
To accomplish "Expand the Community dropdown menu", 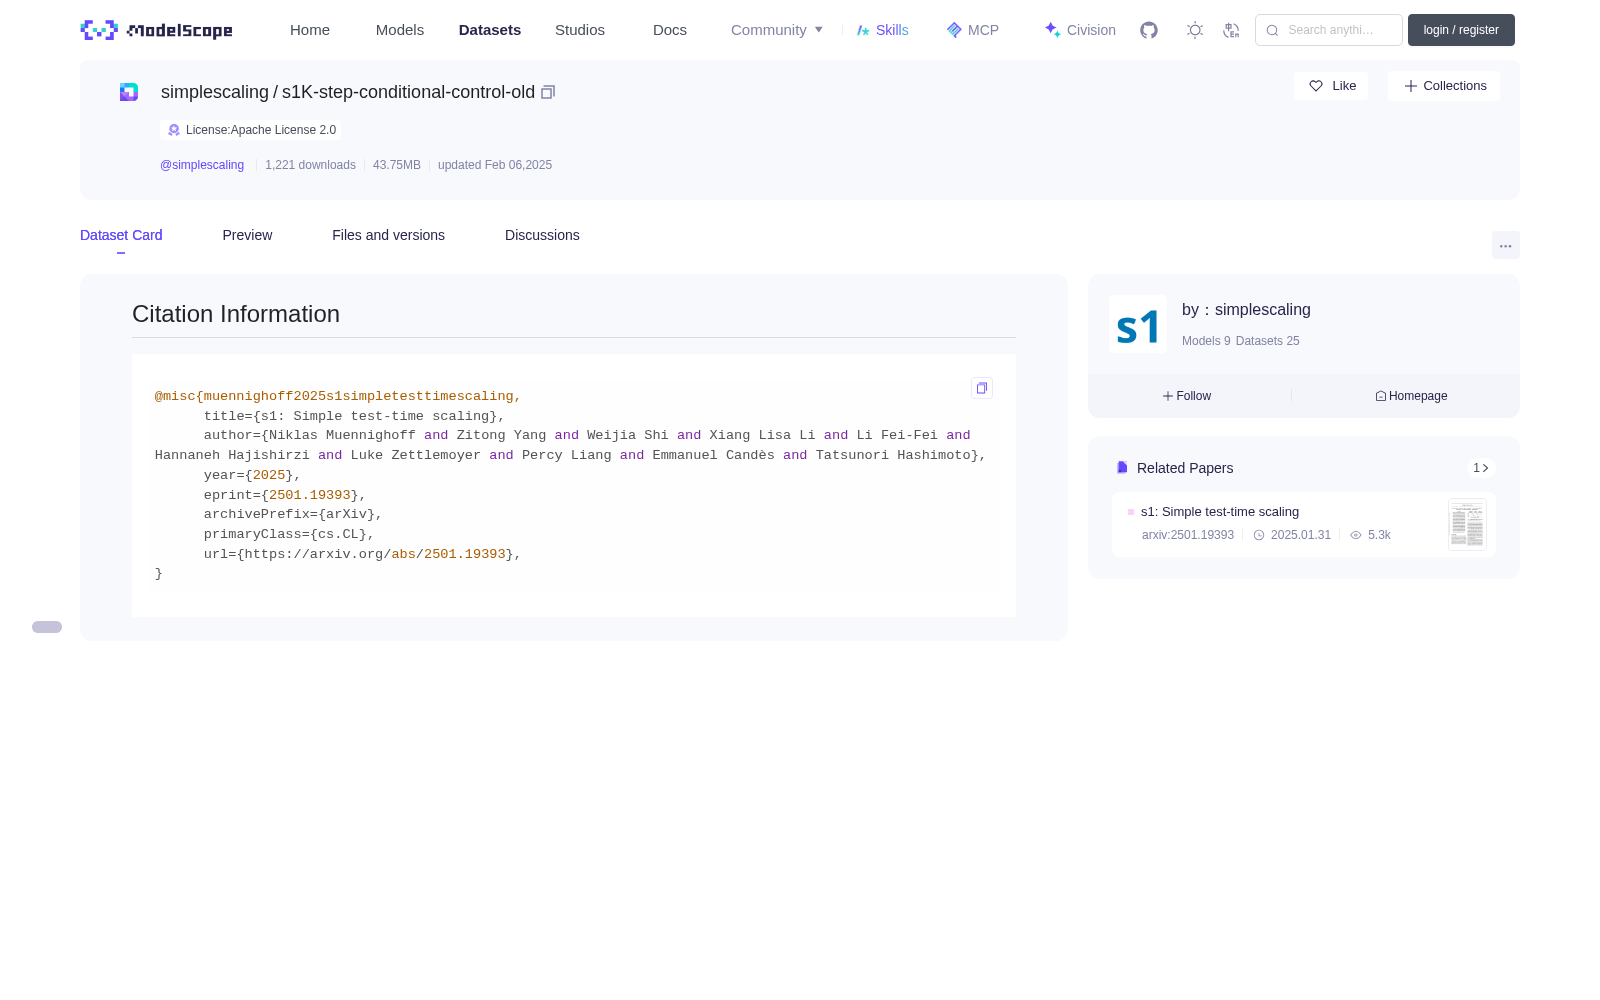I will tap(777, 30).
